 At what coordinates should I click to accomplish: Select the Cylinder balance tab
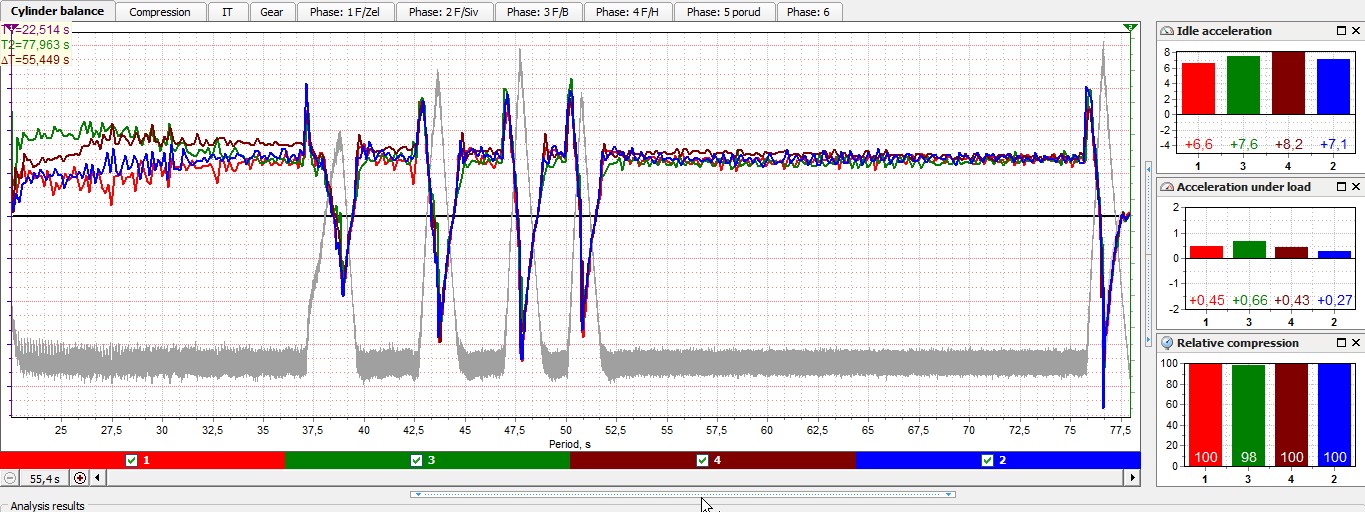(57, 11)
